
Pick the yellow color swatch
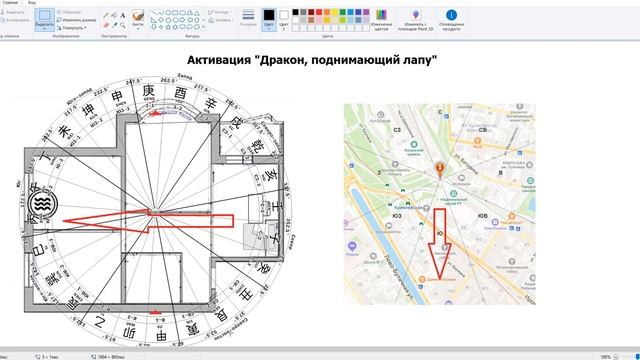335,12
